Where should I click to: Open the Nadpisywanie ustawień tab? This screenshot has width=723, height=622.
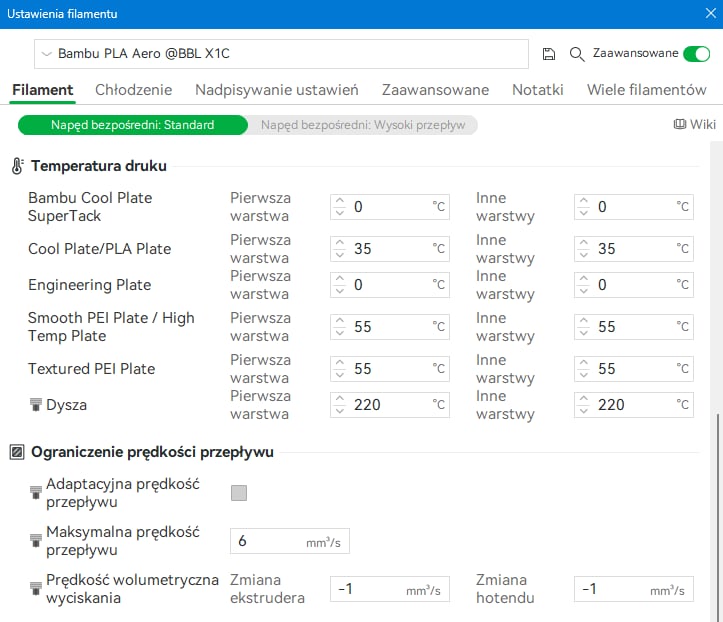coord(277,89)
